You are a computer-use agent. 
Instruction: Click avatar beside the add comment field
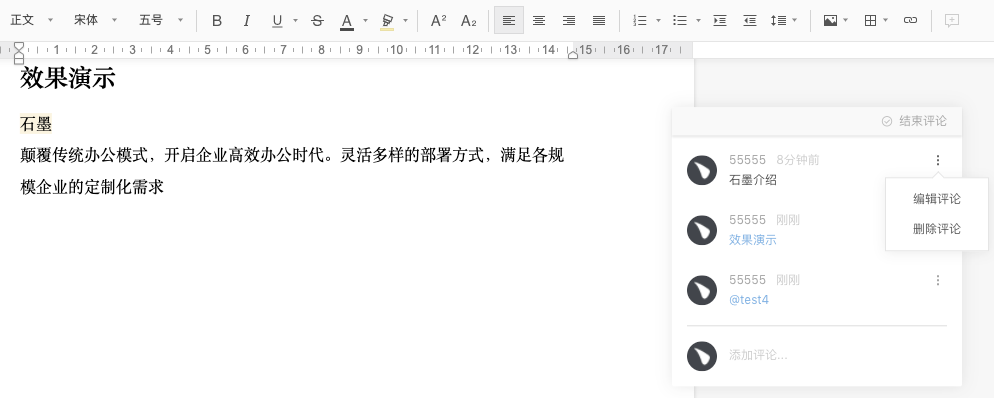tap(702, 356)
